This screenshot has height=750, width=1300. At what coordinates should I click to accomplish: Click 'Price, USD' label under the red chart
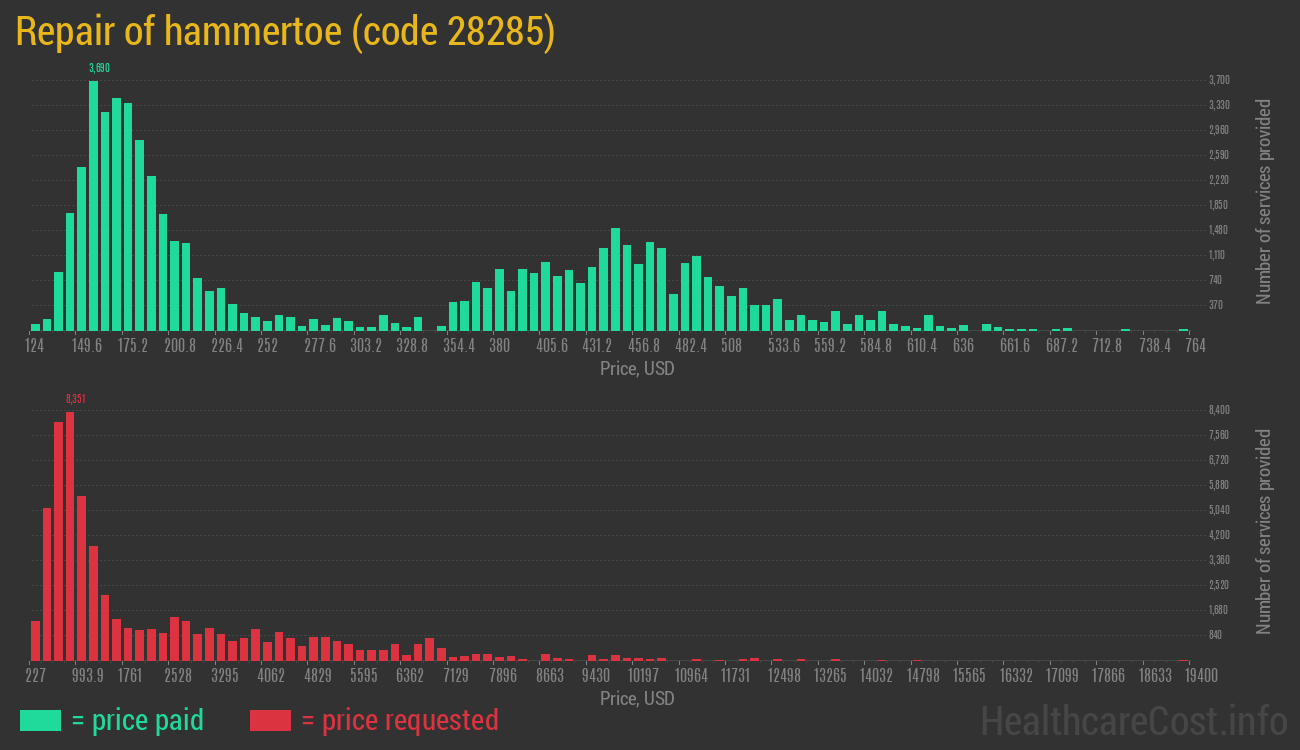[x=637, y=698]
